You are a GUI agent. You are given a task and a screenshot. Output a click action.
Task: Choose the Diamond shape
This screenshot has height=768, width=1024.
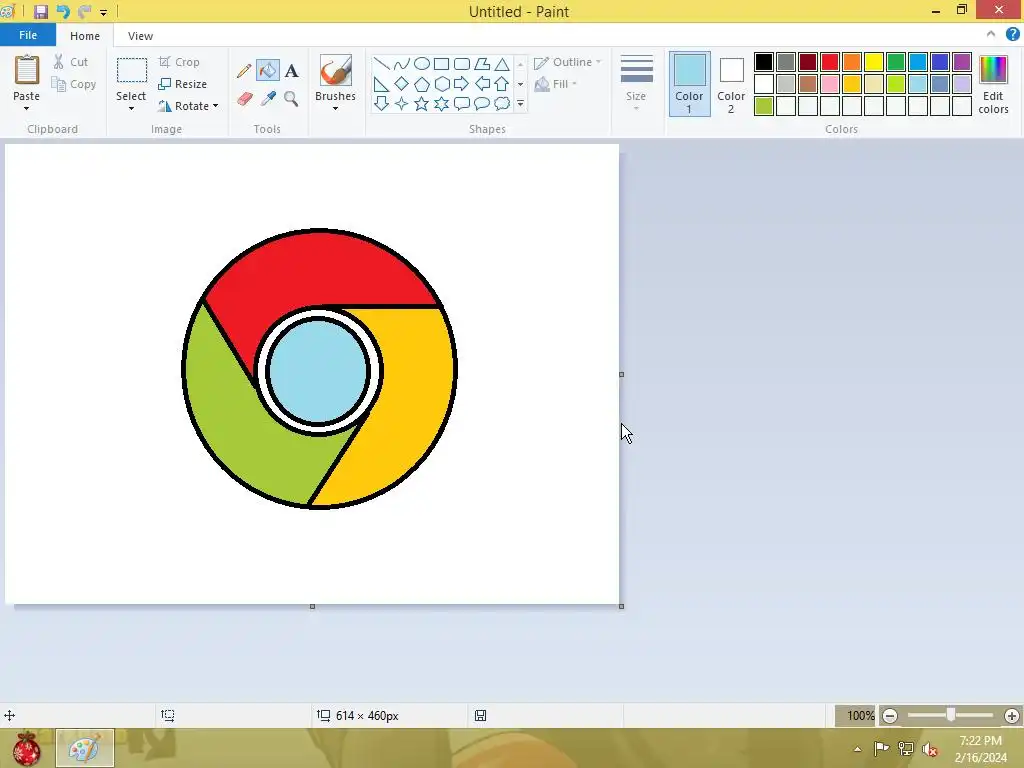402,84
